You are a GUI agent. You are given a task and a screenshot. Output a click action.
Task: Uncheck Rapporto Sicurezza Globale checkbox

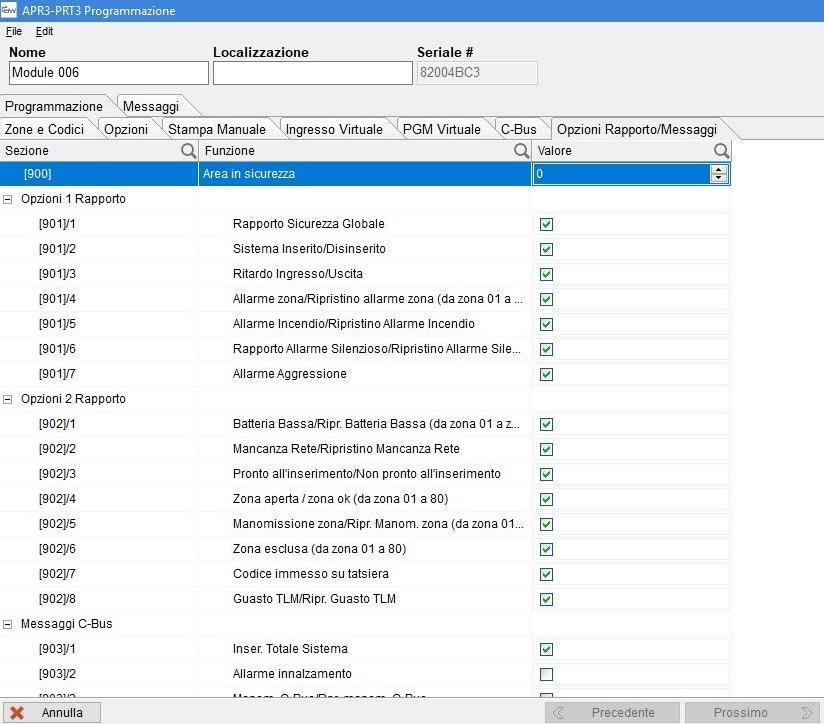[547, 224]
